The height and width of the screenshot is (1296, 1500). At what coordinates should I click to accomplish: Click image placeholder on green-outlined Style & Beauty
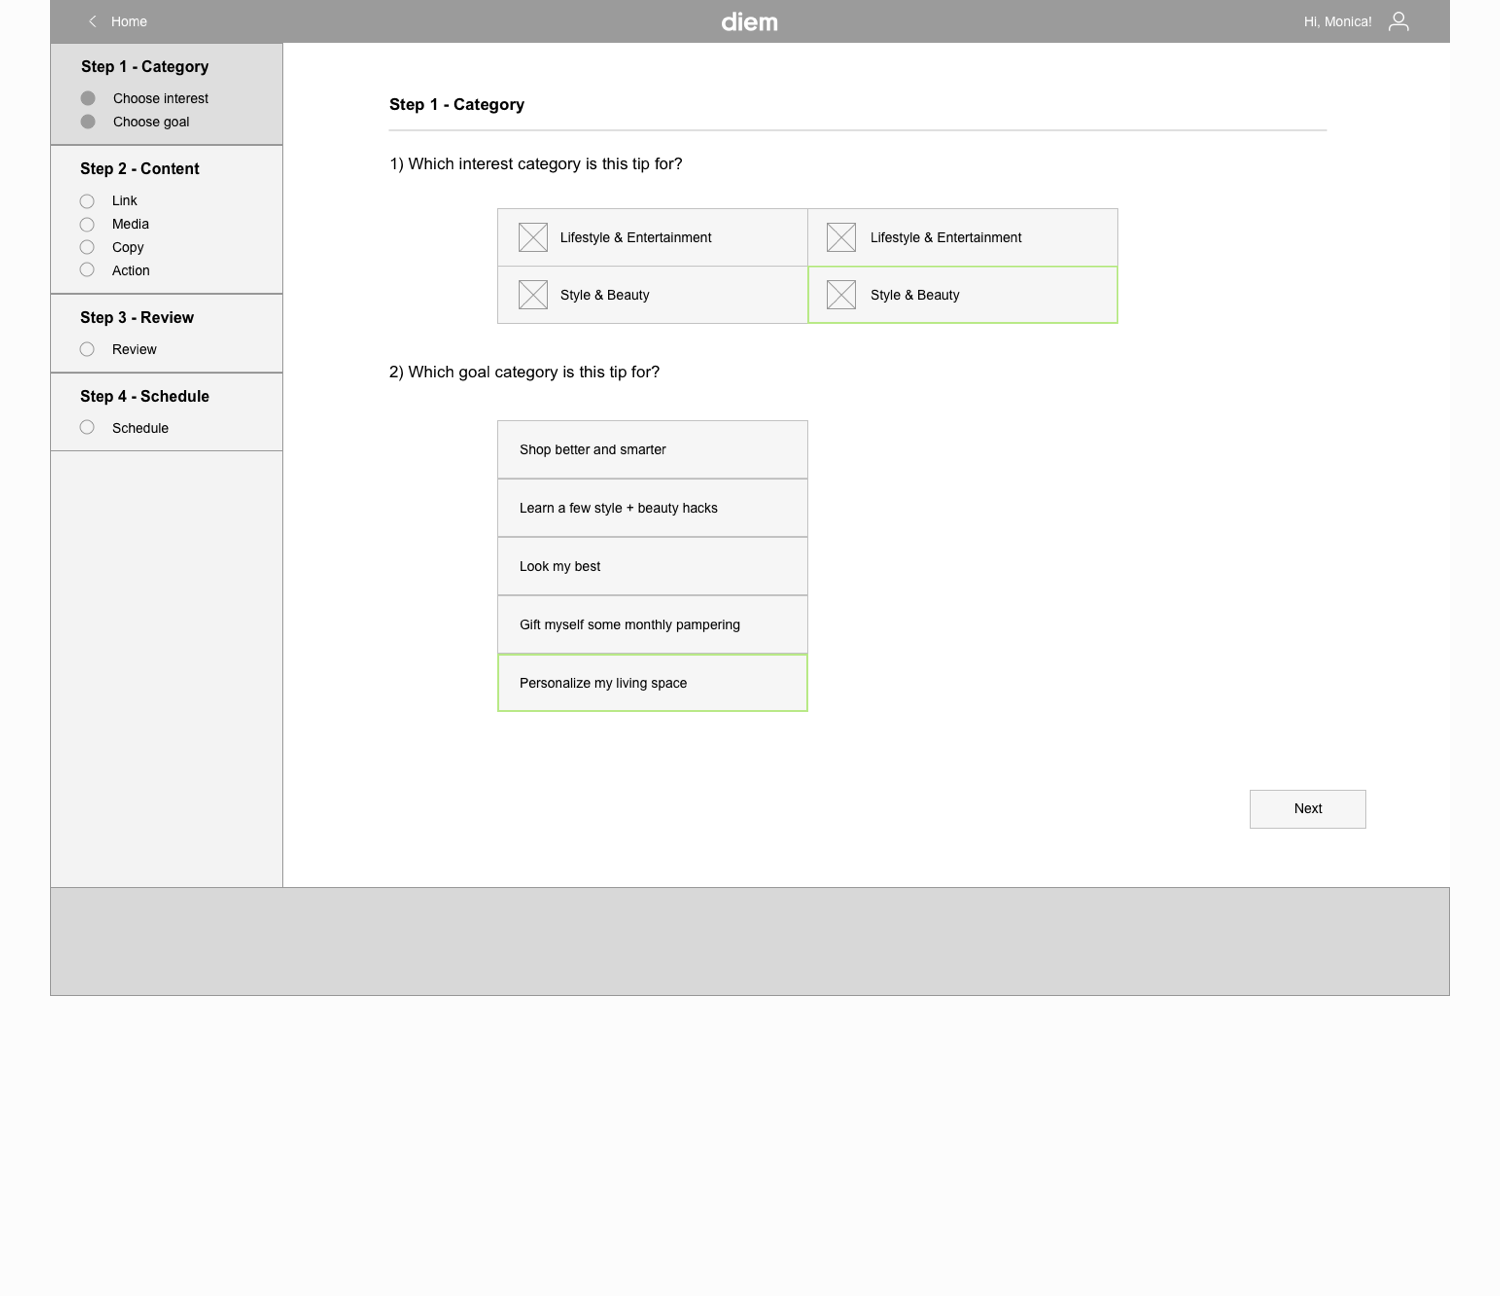841,295
